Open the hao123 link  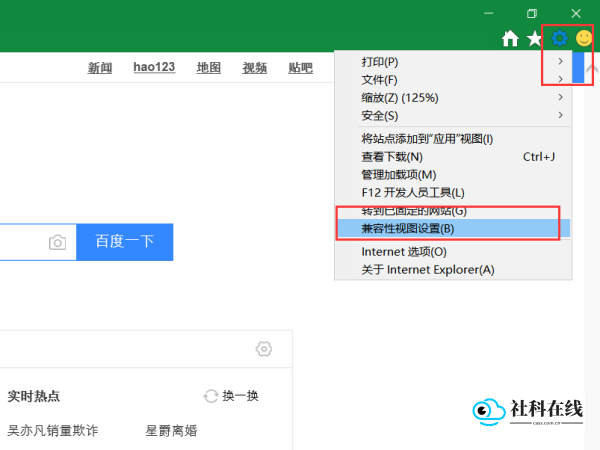tap(154, 67)
